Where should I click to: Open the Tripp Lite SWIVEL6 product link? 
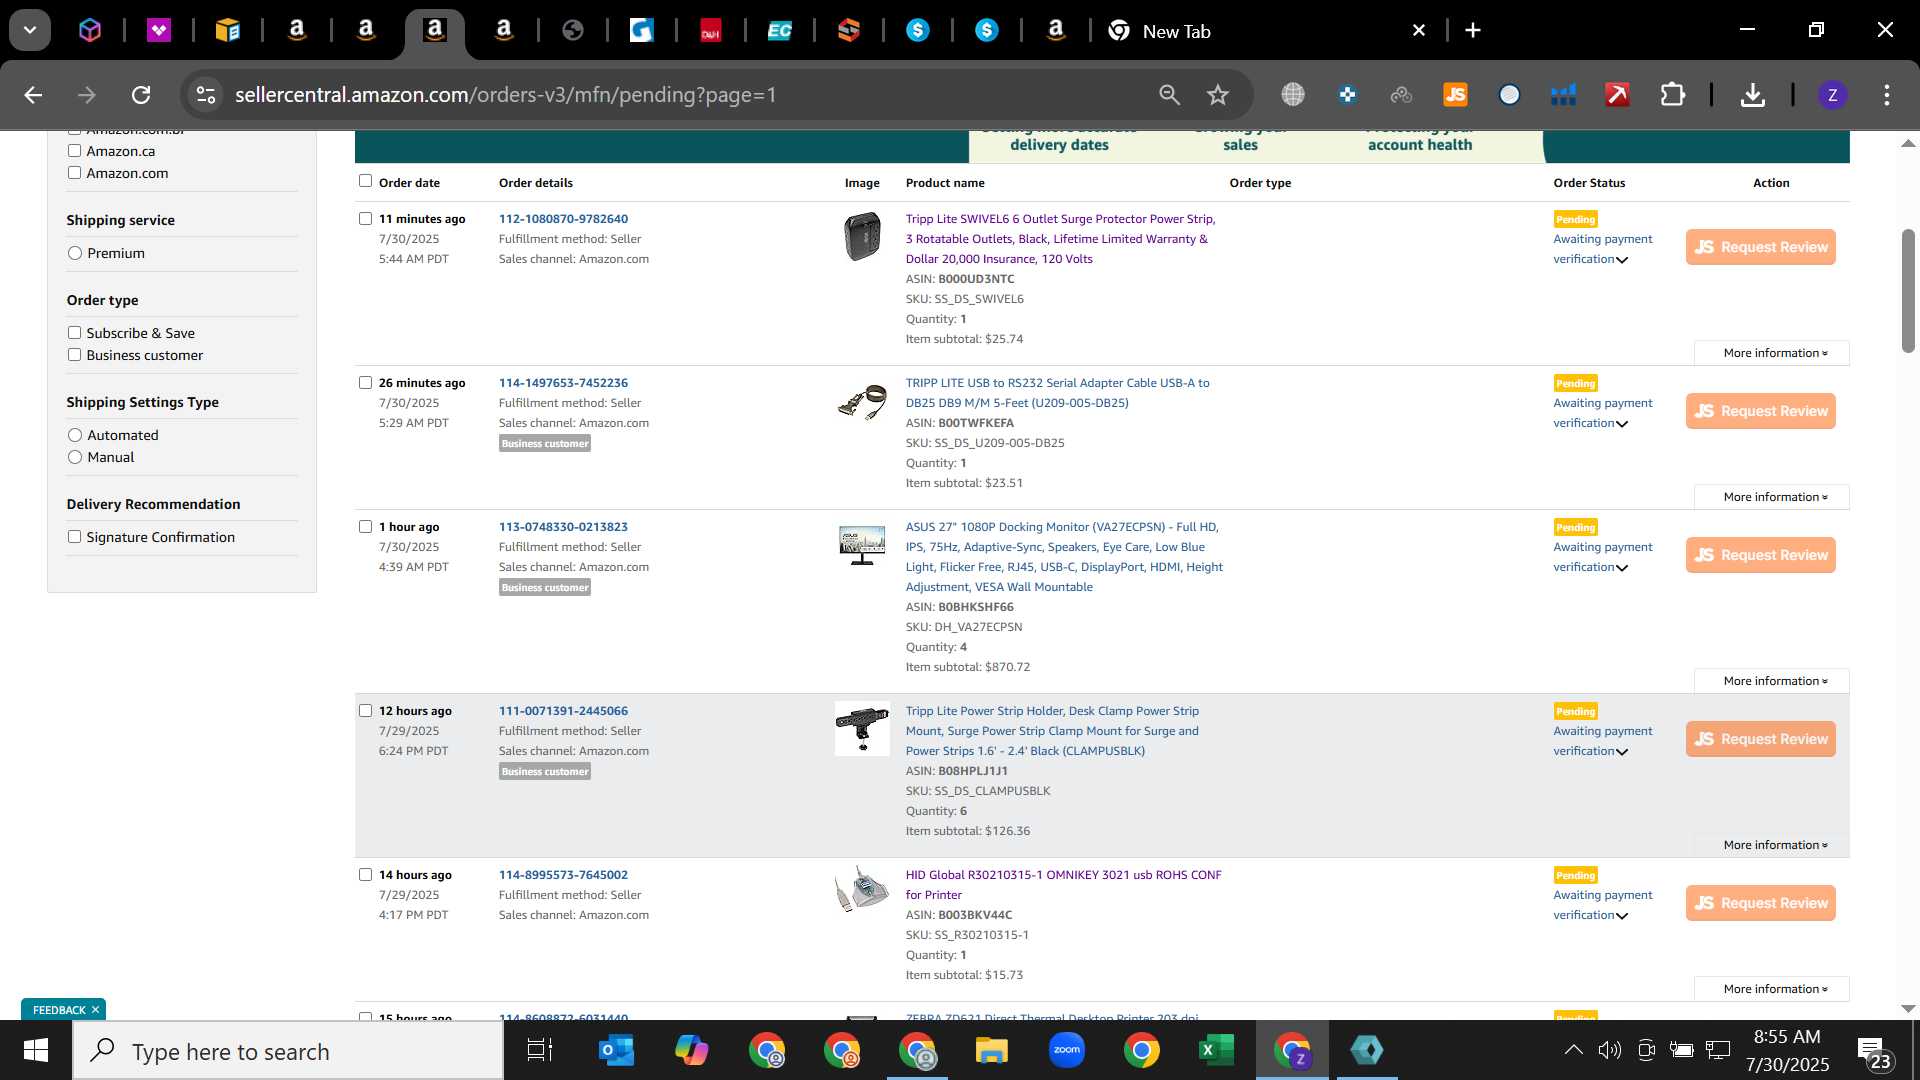pyautogui.click(x=1060, y=239)
